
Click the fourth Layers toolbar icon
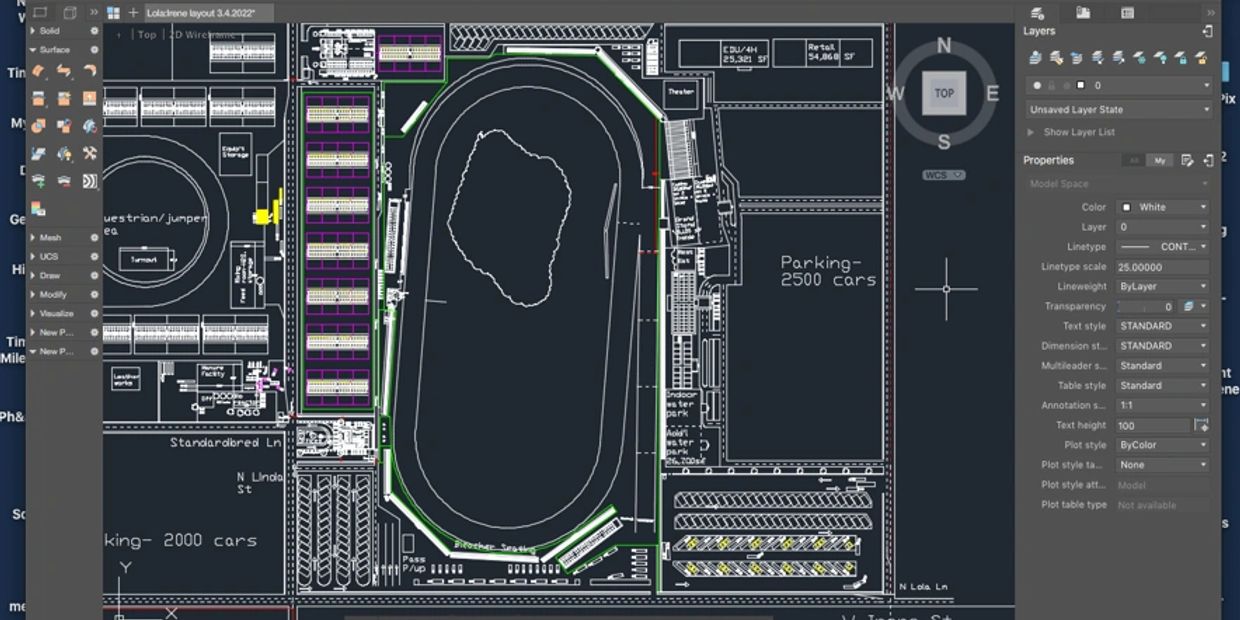point(1098,58)
